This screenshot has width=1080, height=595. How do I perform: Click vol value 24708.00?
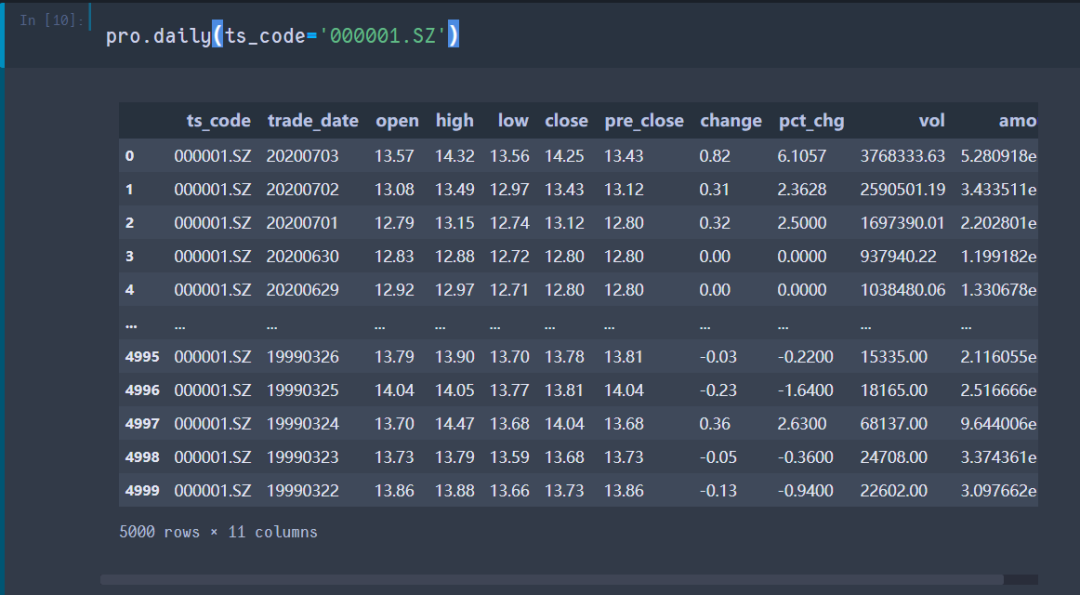pyautogui.click(x=893, y=457)
